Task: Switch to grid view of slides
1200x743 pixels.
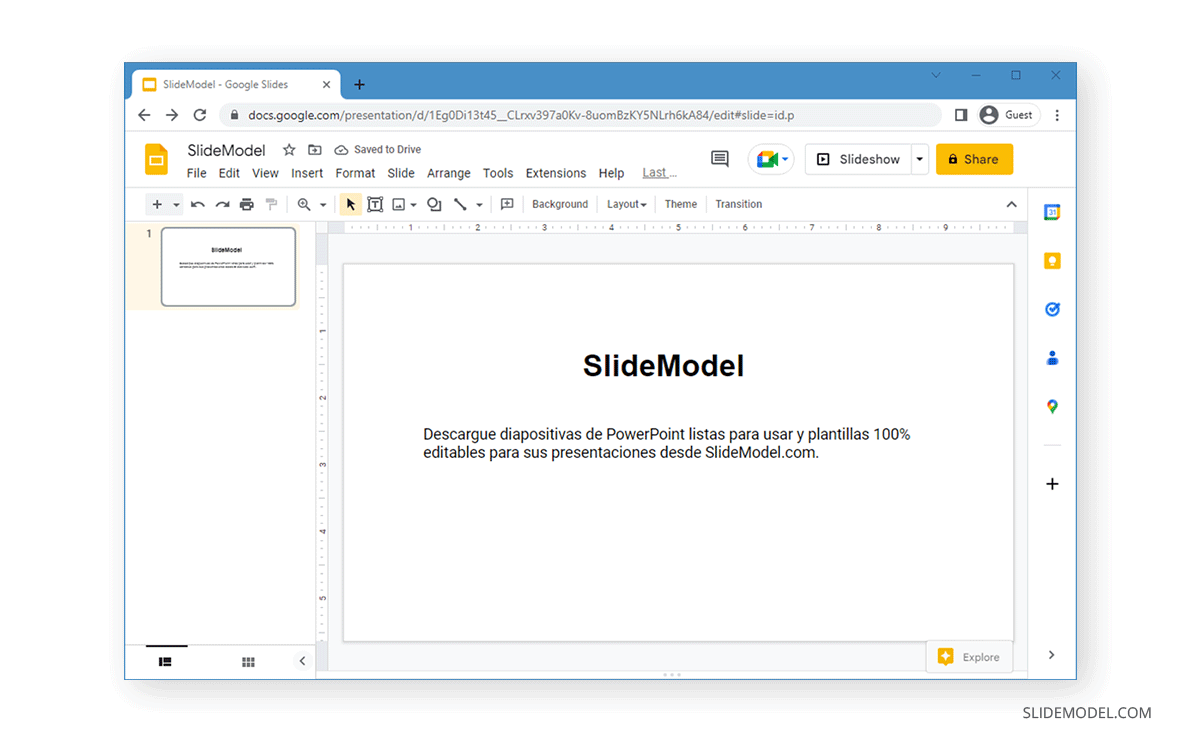Action: [248, 661]
